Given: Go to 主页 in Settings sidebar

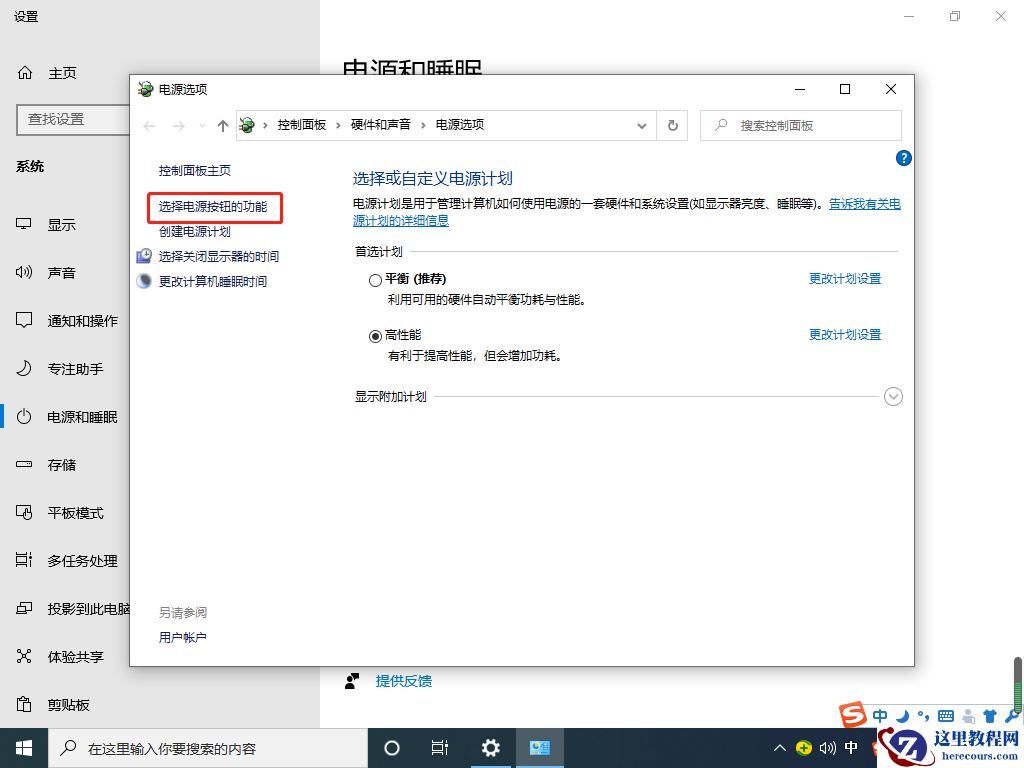Looking at the screenshot, I should tap(62, 72).
